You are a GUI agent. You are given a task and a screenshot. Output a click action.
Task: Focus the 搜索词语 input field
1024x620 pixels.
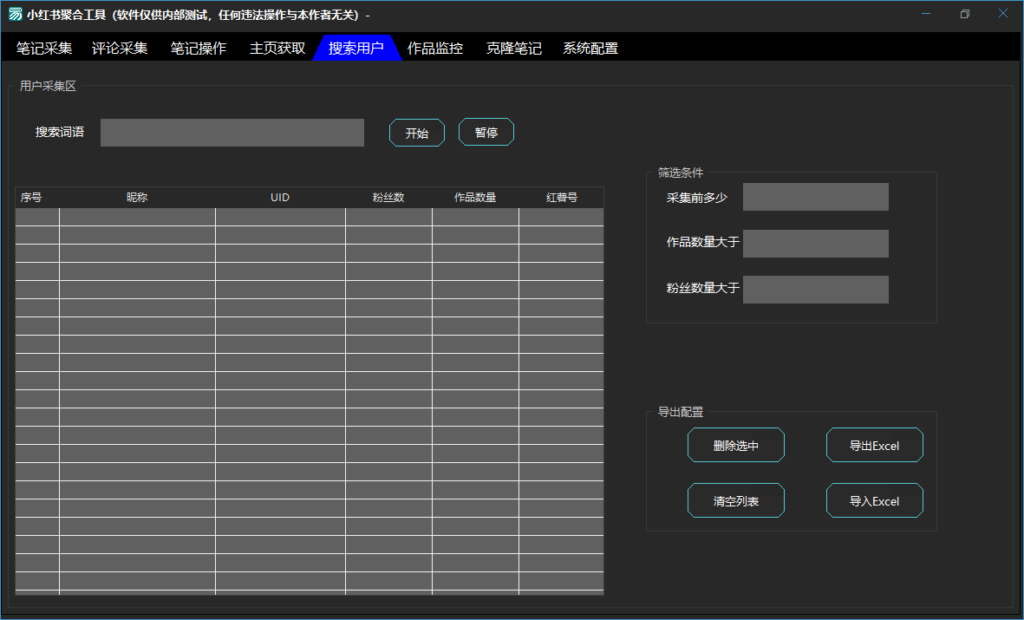pos(232,133)
